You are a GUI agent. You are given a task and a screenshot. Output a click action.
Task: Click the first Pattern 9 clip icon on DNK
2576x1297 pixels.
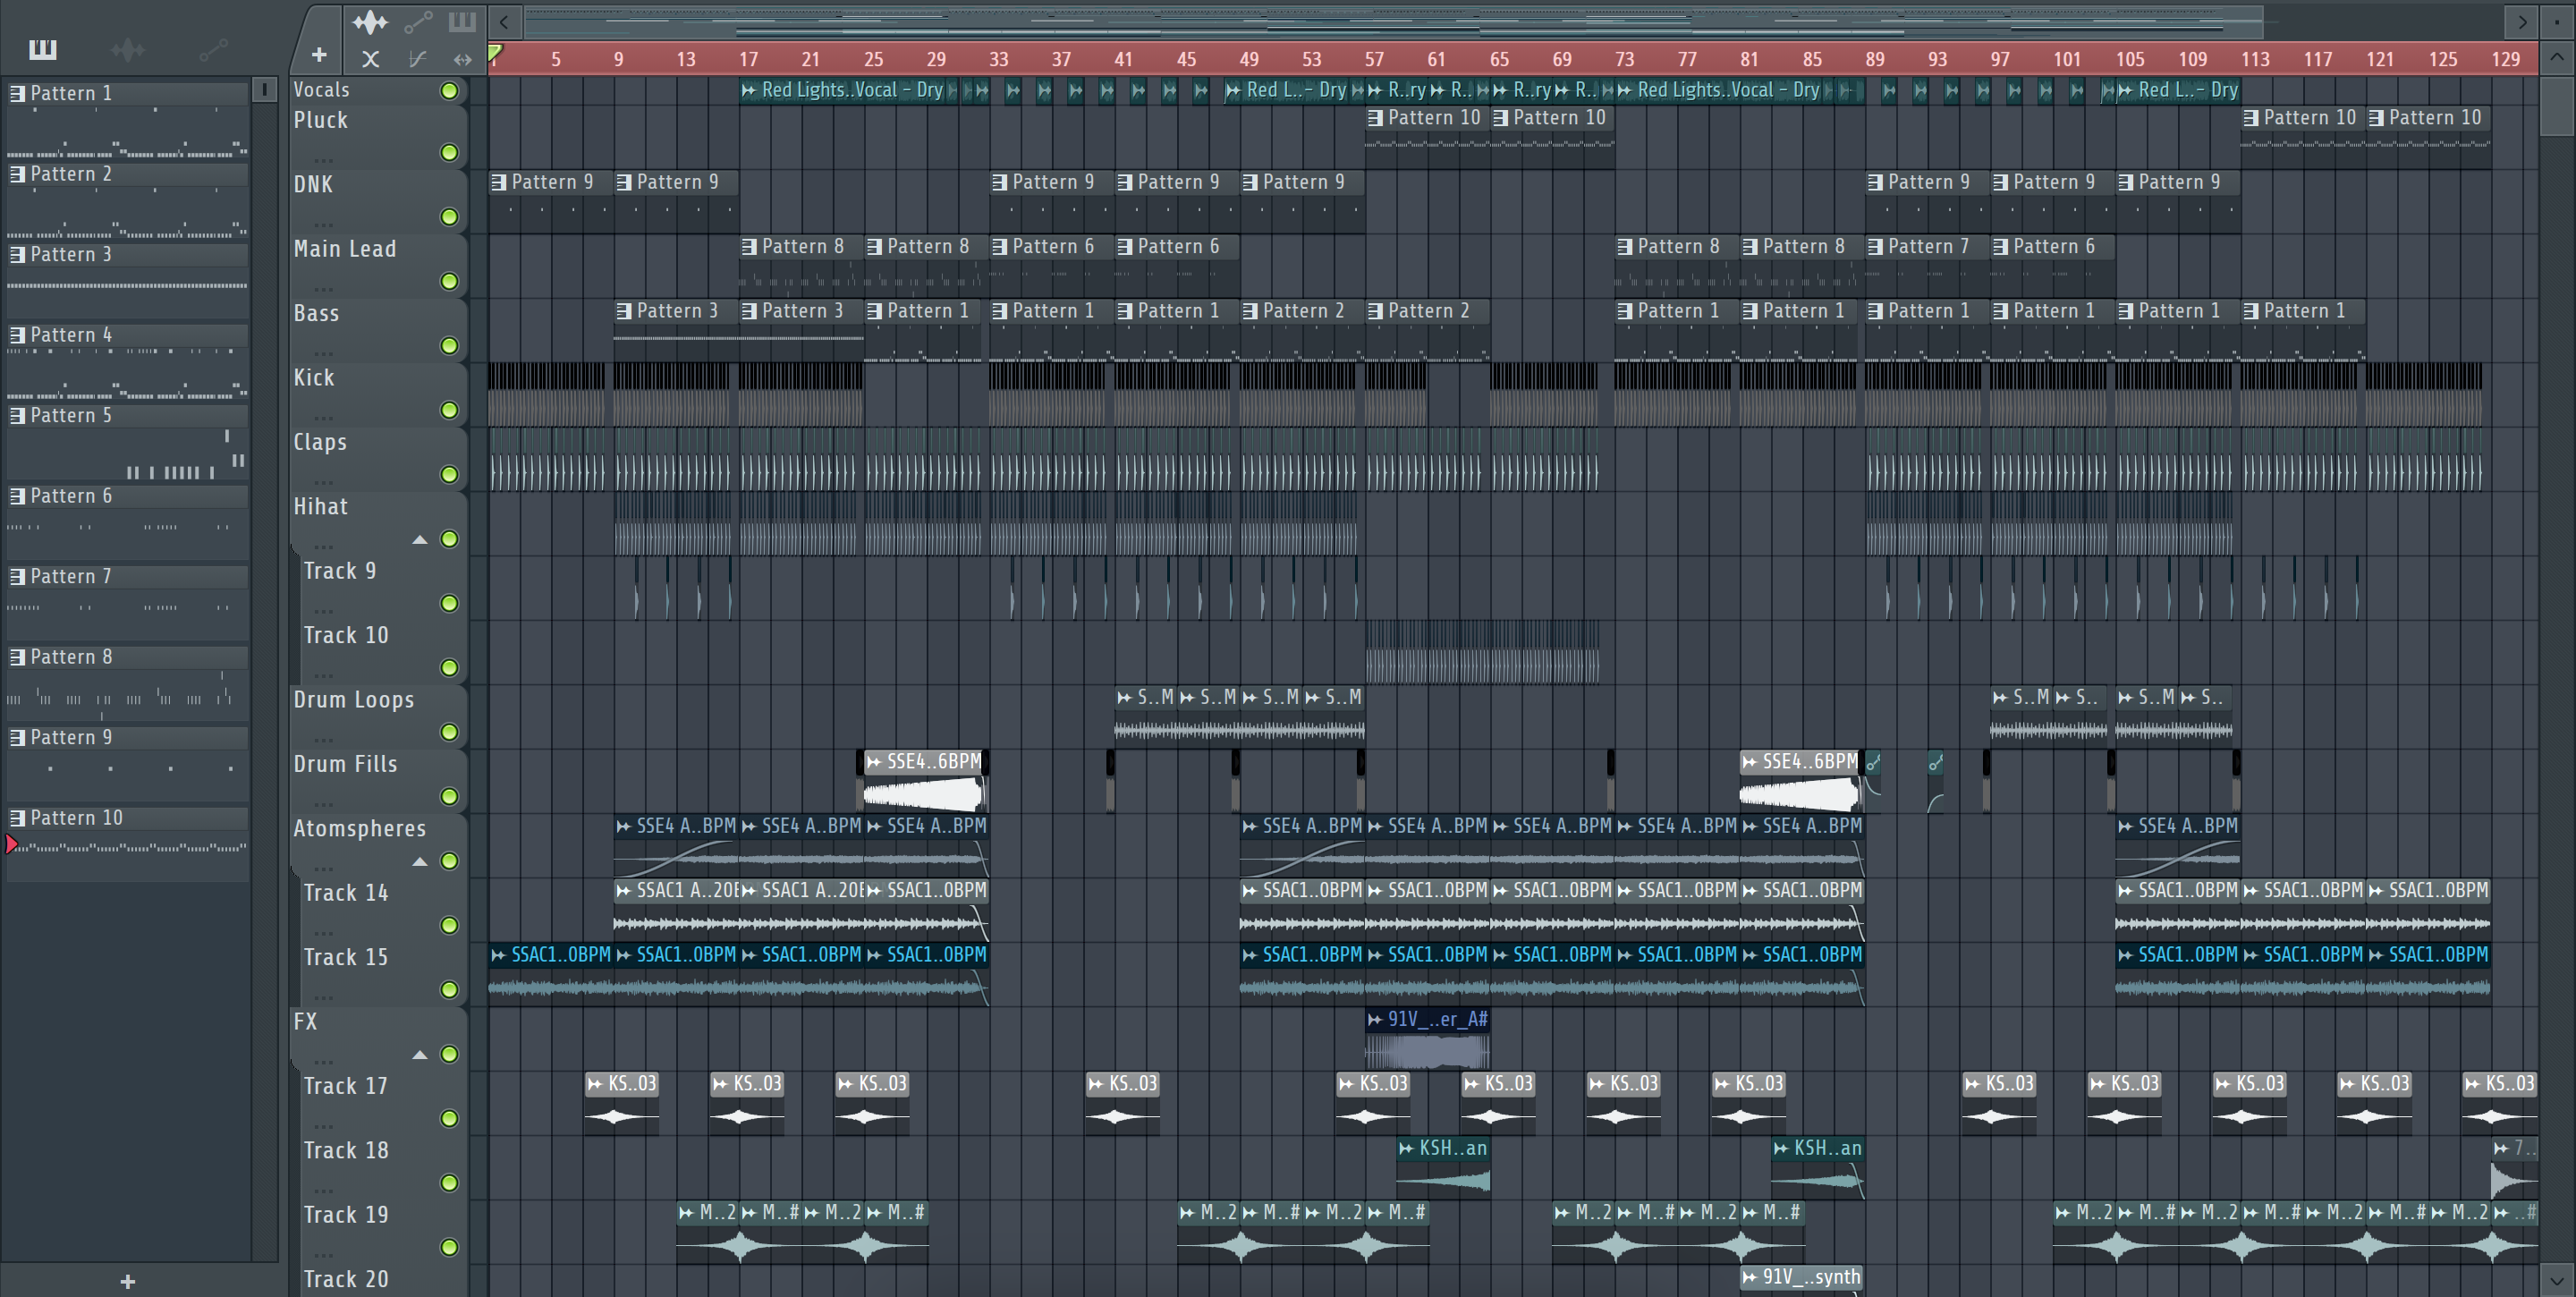click(499, 182)
